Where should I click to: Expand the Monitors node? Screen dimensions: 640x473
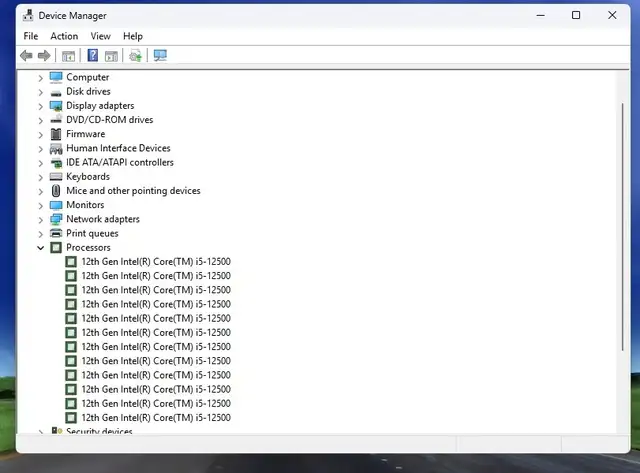pos(40,205)
